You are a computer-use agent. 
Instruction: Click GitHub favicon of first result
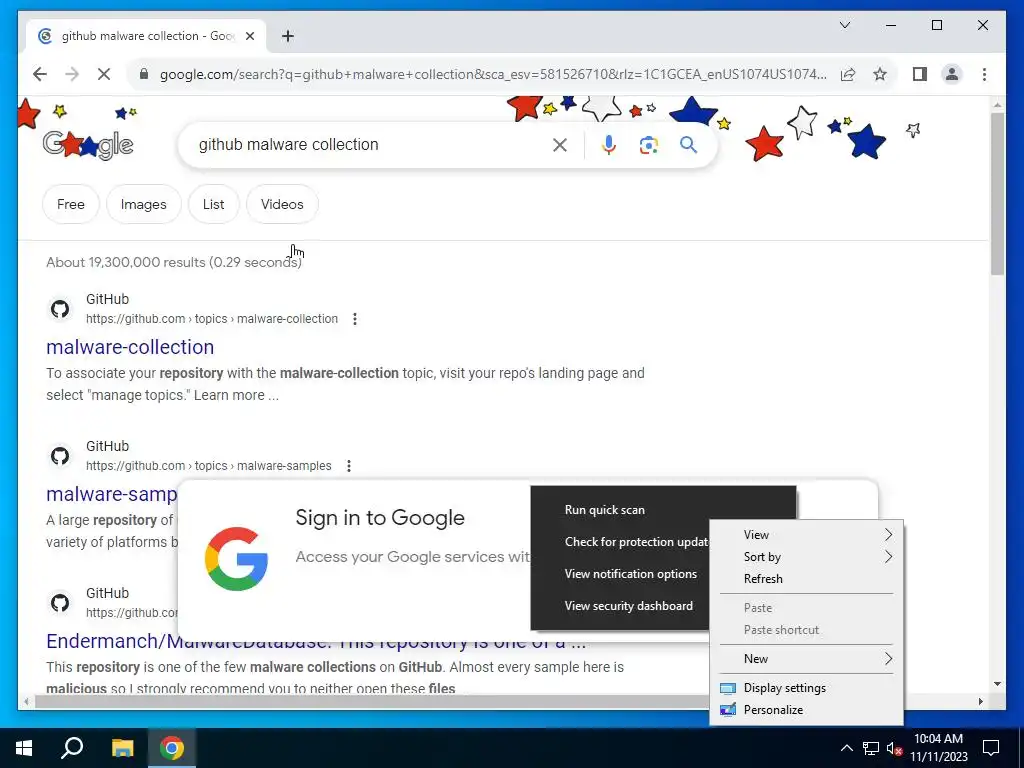tap(60, 309)
